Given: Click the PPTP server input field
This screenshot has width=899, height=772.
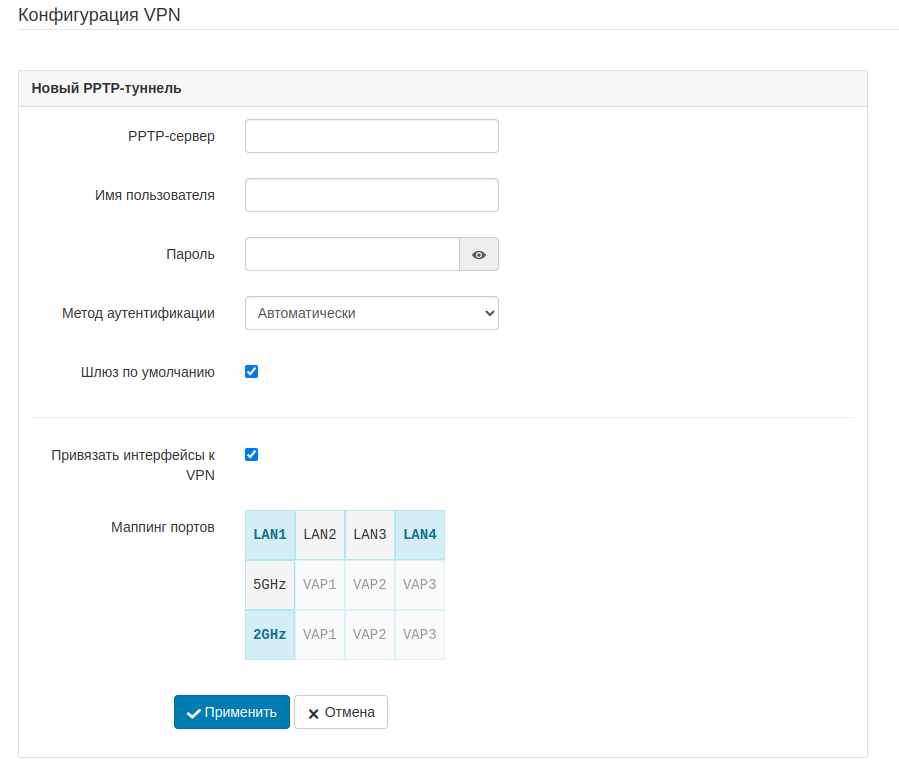Looking at the screenshot, I should (371, 137).
